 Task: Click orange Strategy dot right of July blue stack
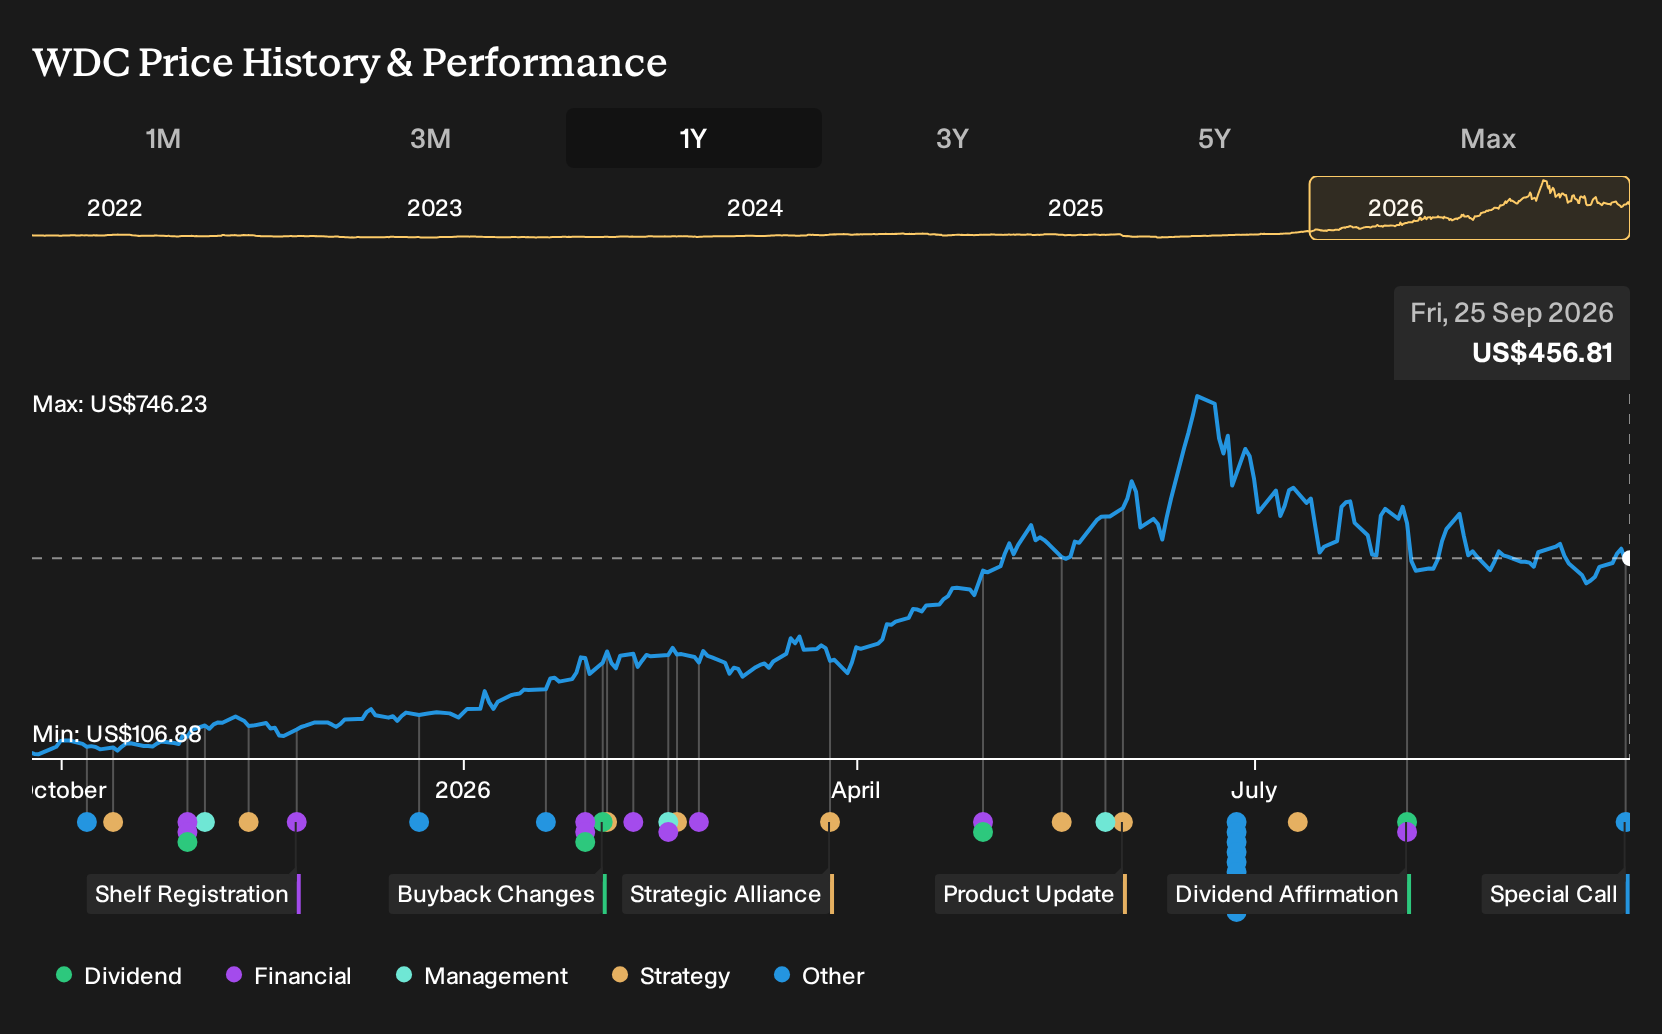coord(1297,822)
